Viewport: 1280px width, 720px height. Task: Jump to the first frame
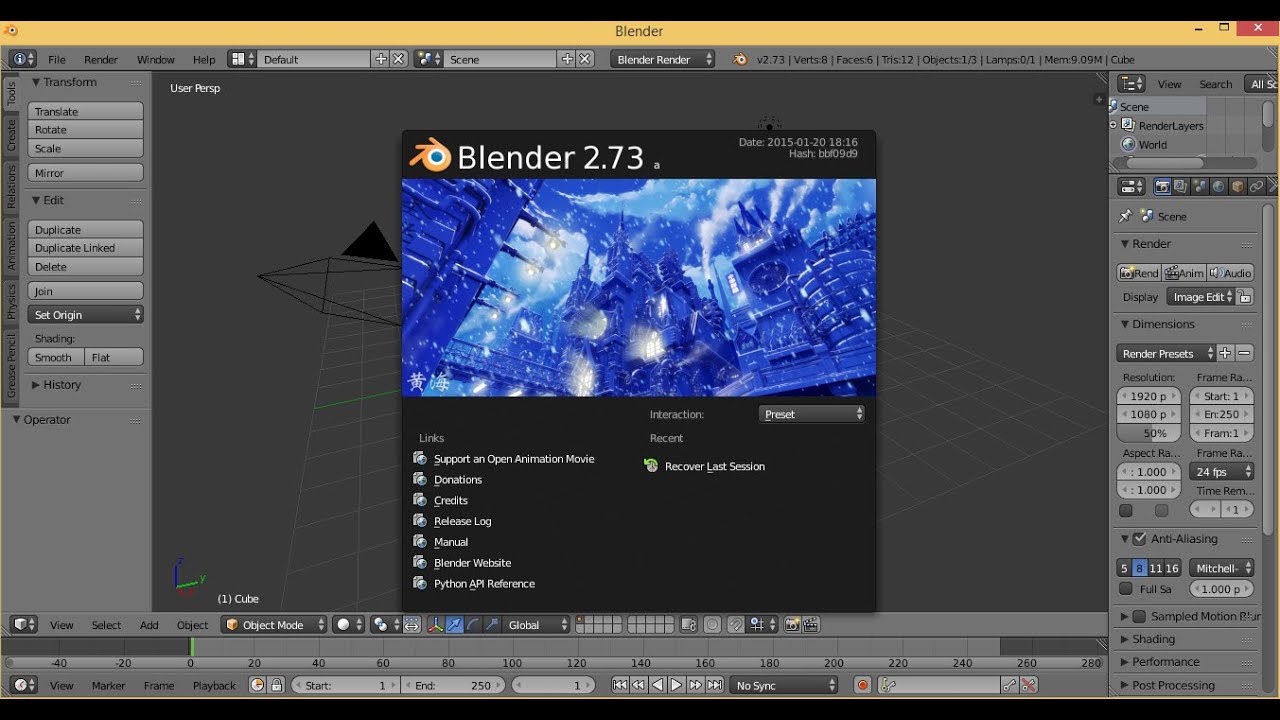click(x=620, y=685)
